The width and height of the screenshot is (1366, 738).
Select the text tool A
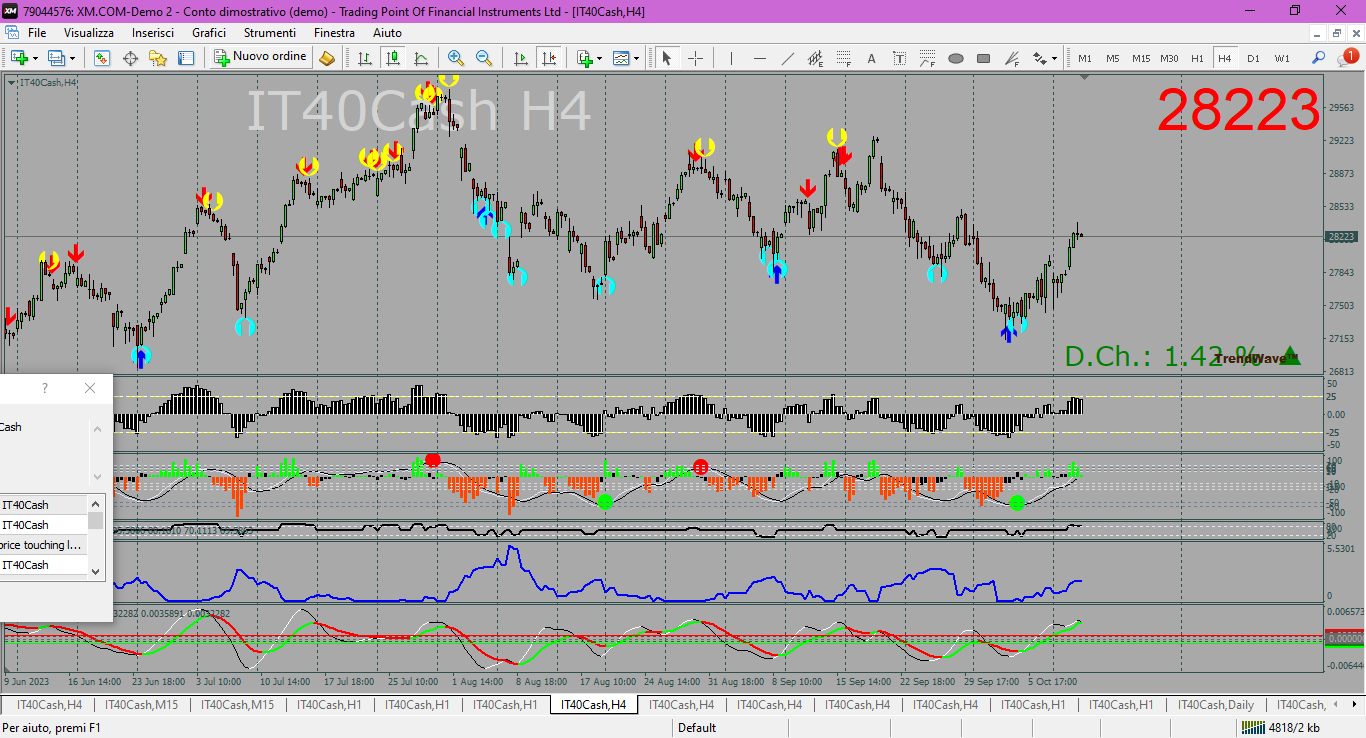click(872, 58)
